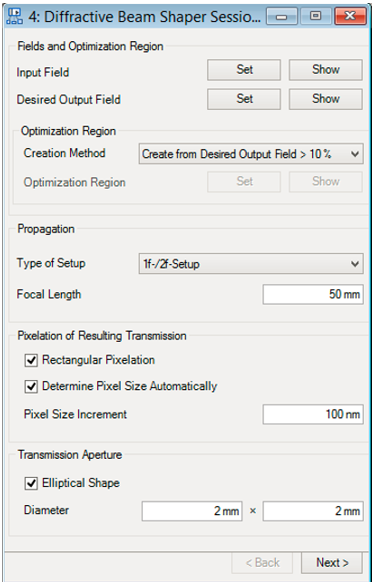Set the Input Field
The image size is (372, 582).
click(244, 70)
